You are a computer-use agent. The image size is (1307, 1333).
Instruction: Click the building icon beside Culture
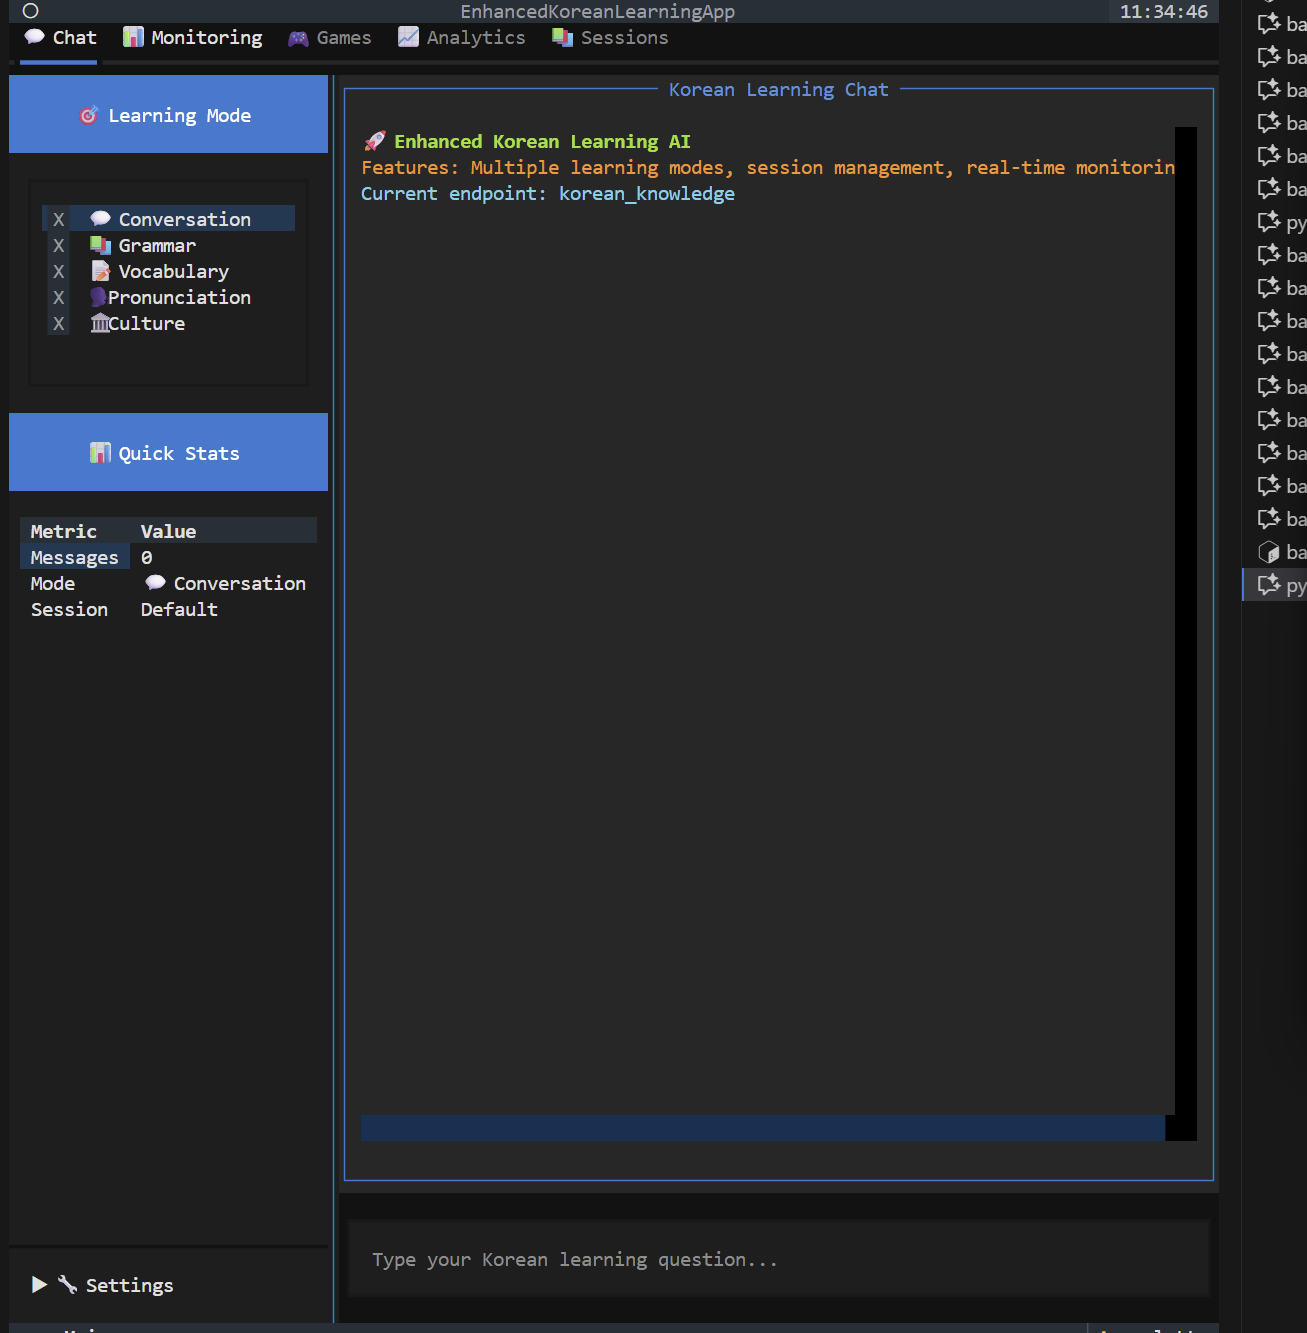[x=99, y=323]
